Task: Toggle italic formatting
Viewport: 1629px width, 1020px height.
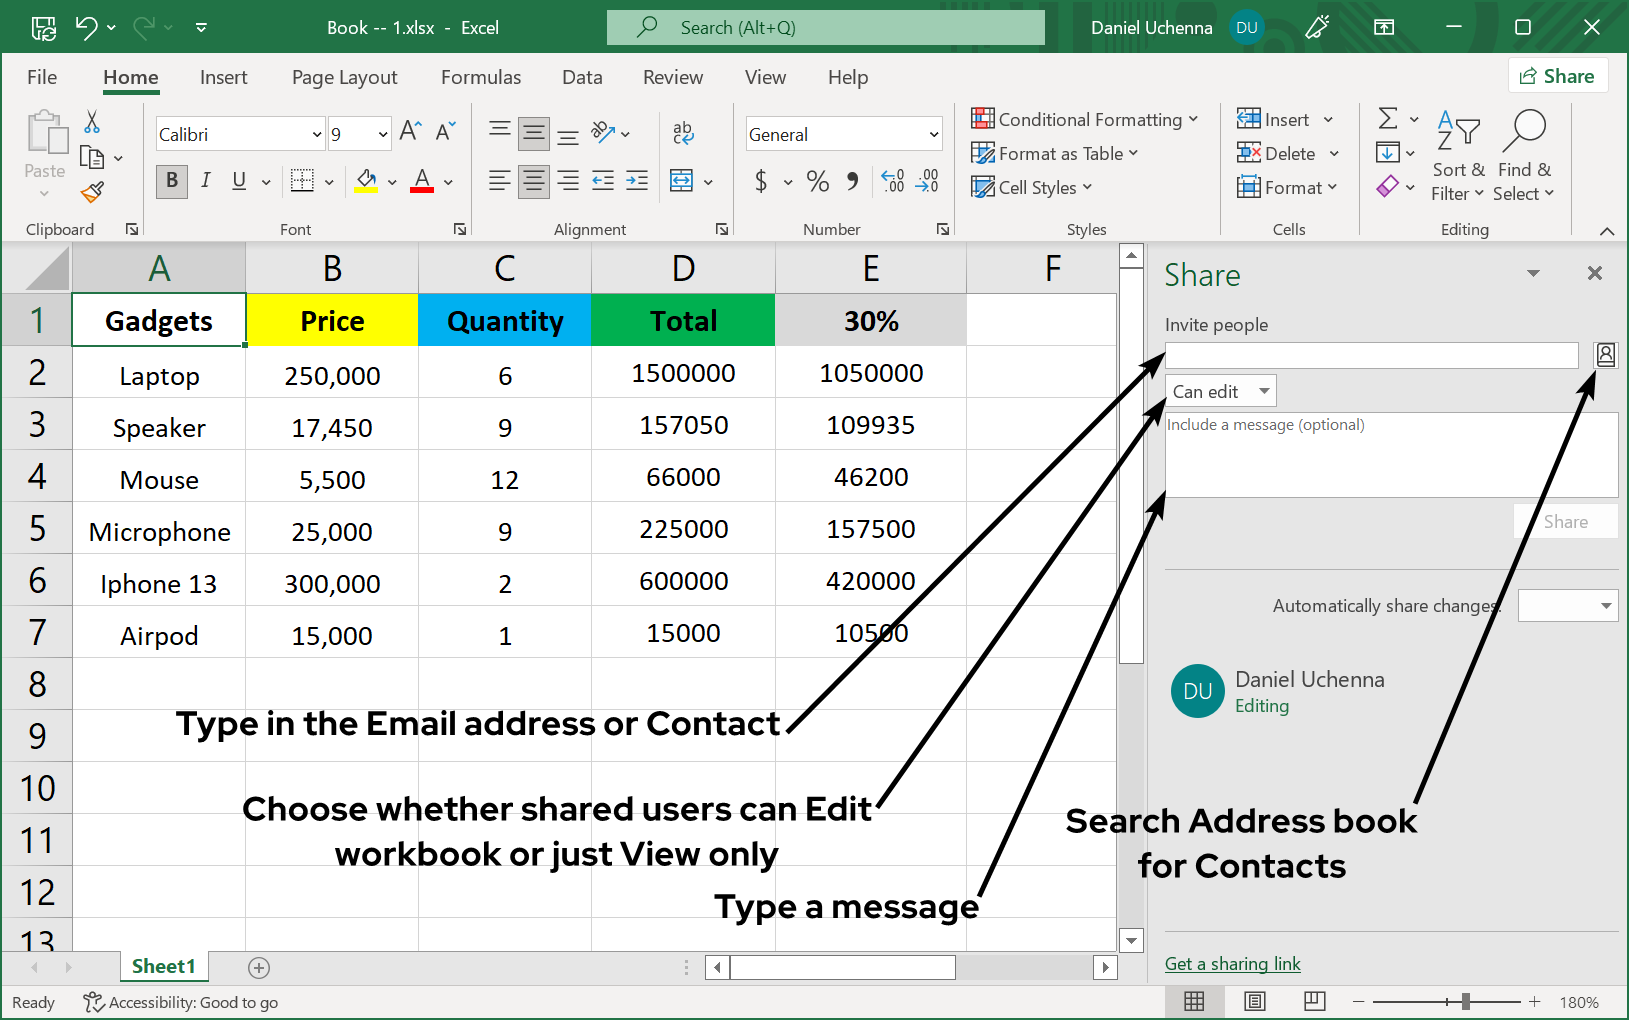Action: coord(205,181)
